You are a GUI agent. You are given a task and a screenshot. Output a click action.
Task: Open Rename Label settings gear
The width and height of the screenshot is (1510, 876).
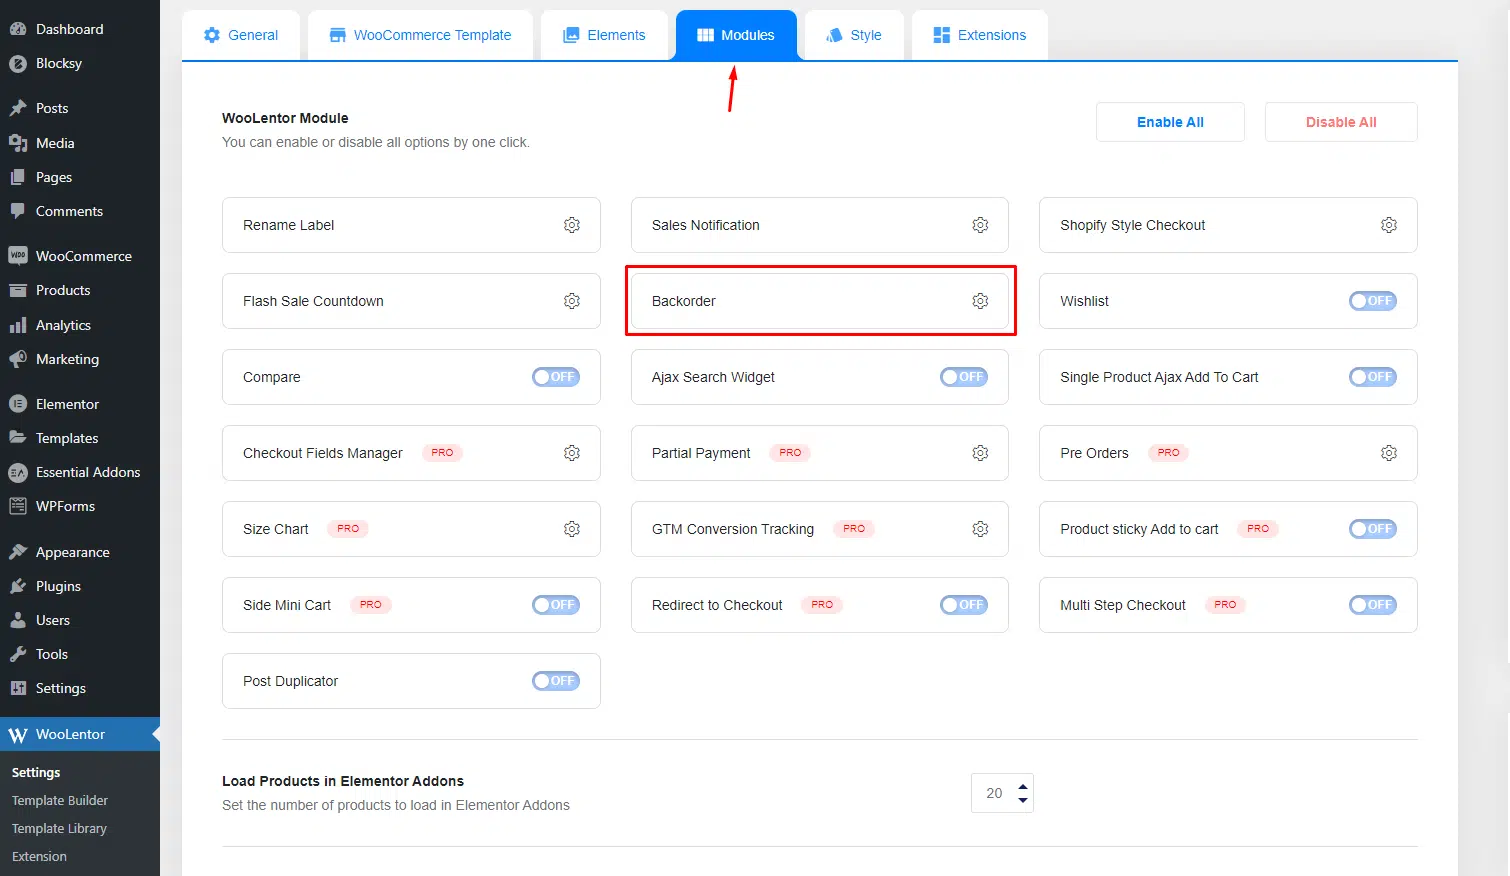[572, 225]
